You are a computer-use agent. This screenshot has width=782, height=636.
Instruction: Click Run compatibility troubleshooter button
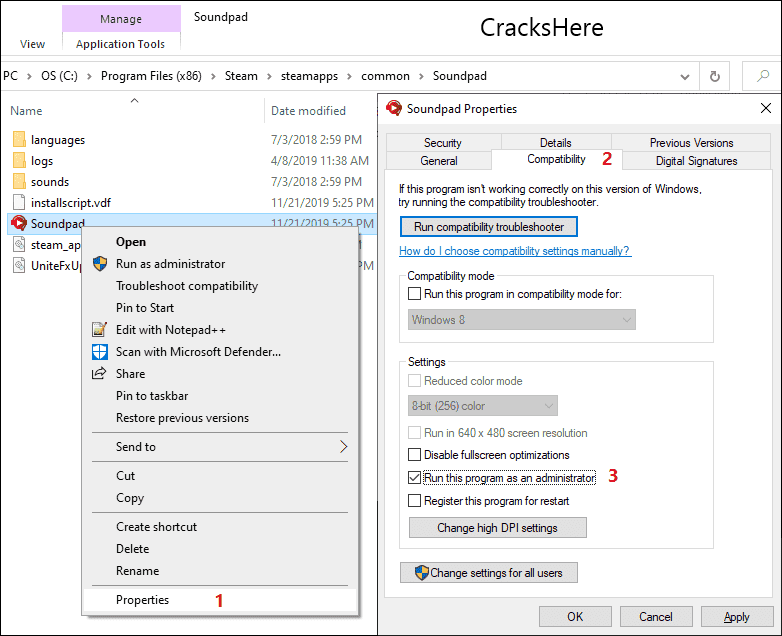(x=489, y=226)
